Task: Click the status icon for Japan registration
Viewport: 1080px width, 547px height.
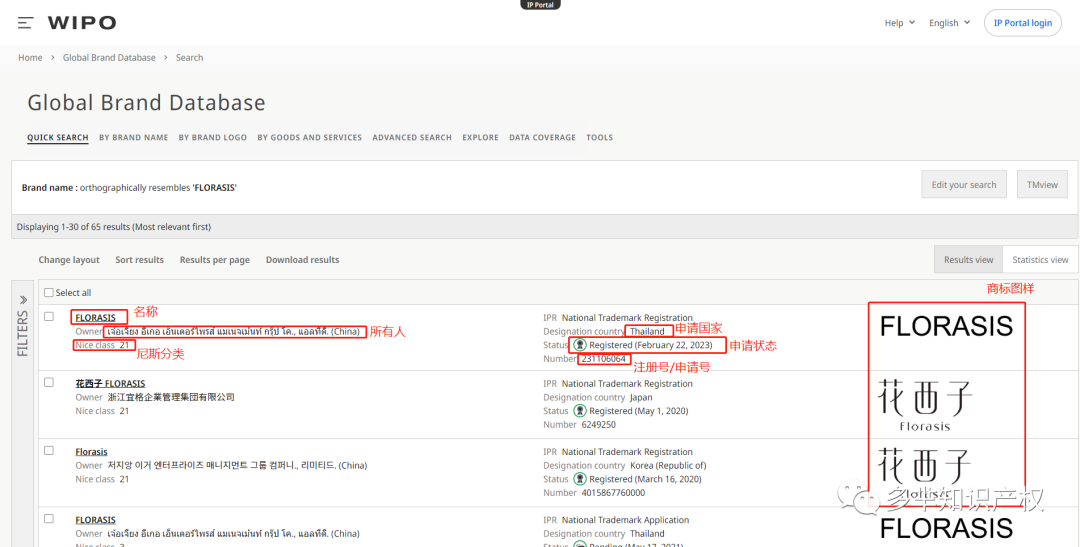Action: pos(579,411)
